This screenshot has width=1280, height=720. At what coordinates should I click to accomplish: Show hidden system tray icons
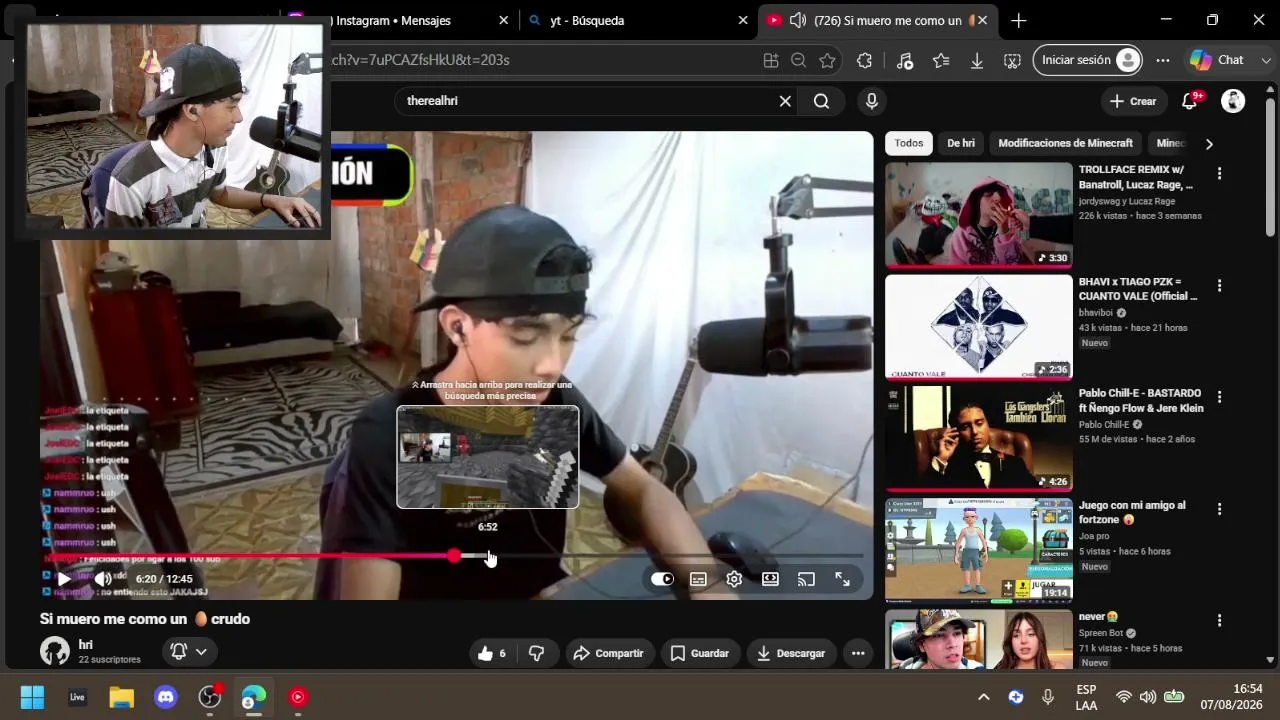pyautogui.click(x=983, y=697)
